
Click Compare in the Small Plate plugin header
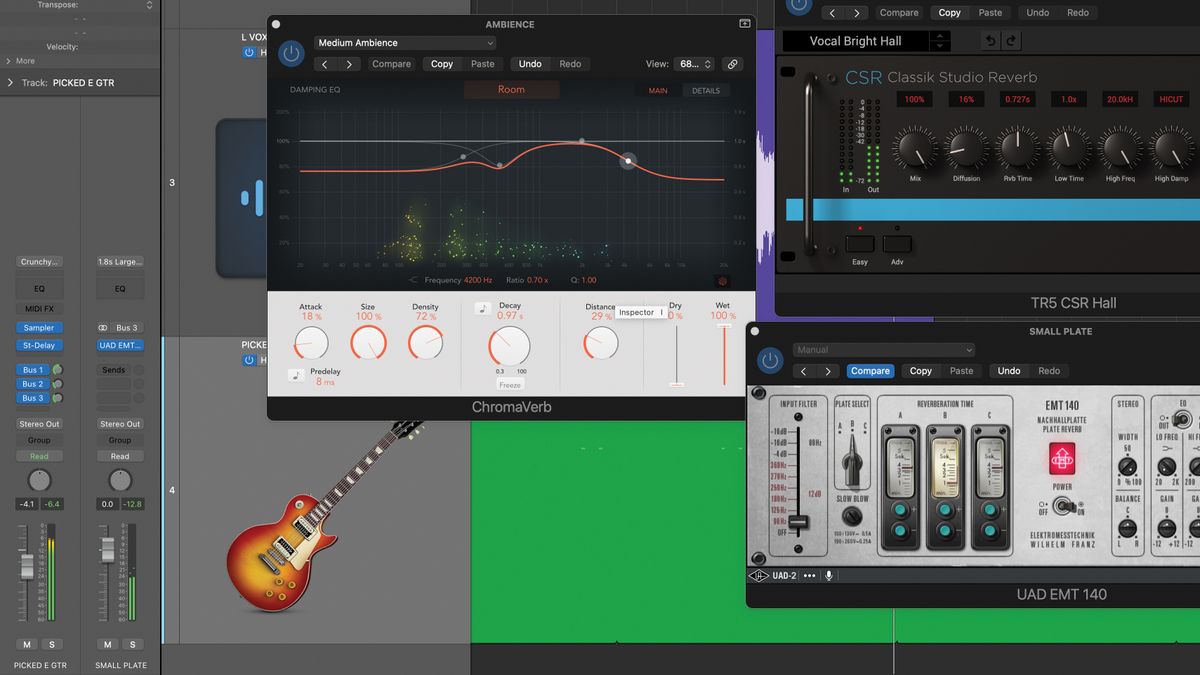click(x=870, y=370)
